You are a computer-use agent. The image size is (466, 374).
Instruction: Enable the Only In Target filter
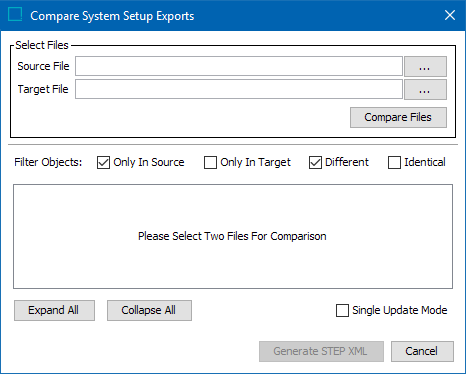pyautogui.click(x=210, y=163)
